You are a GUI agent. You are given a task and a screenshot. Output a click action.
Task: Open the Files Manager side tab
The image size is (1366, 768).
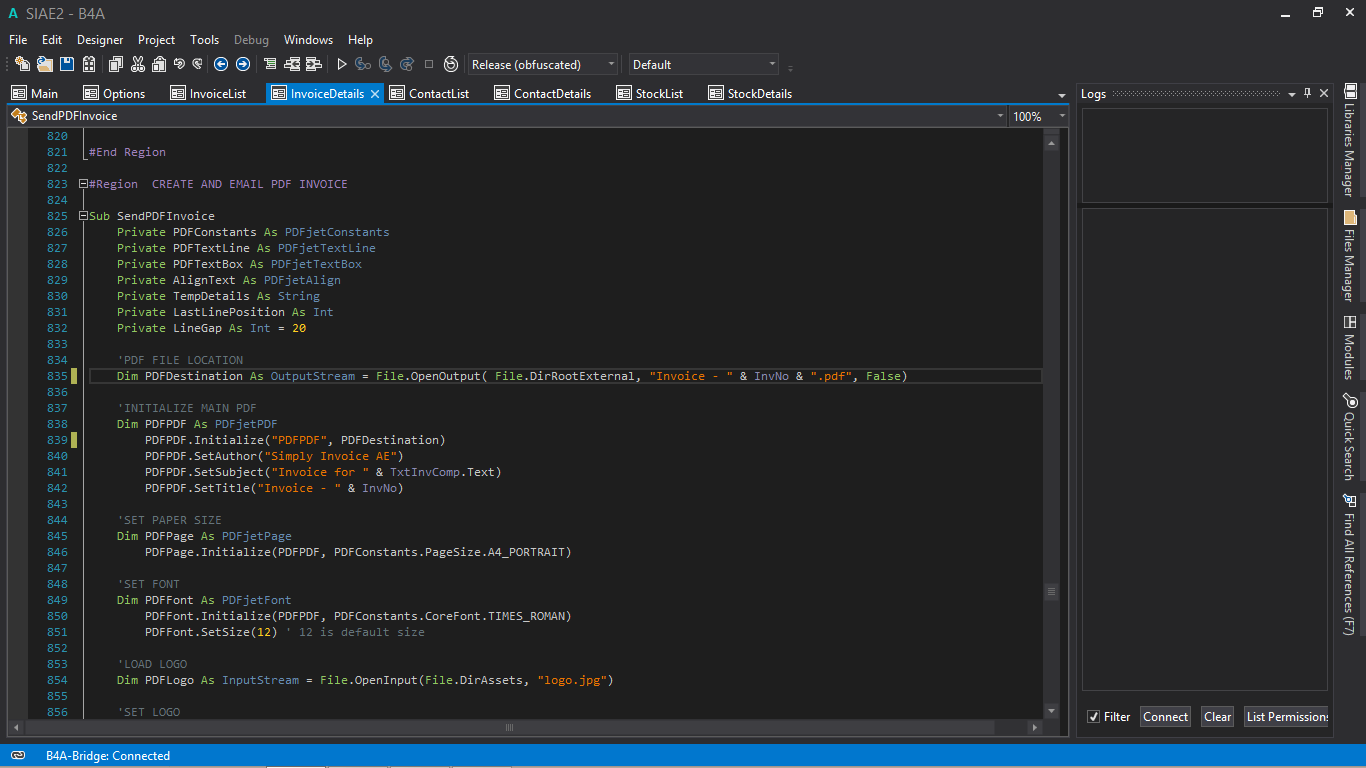pyautogui.click(x=1349, y=256)
